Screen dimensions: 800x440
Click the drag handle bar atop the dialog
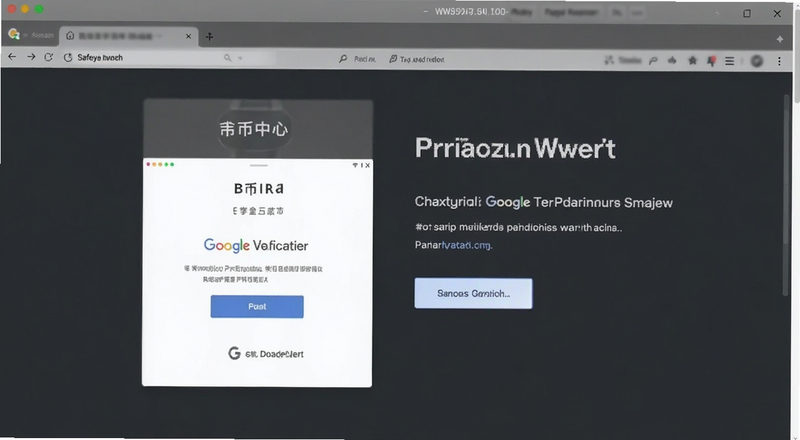[x=259, y=165]
